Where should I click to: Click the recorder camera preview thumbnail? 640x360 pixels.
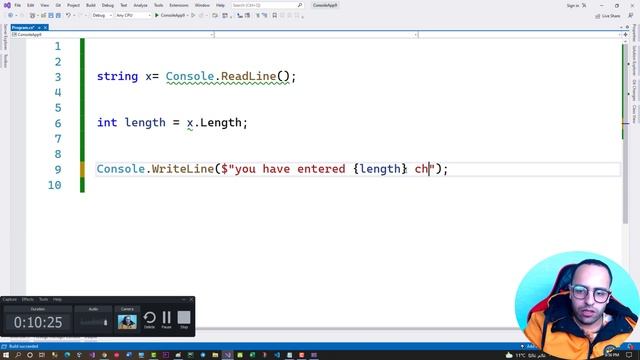point(127,322)
